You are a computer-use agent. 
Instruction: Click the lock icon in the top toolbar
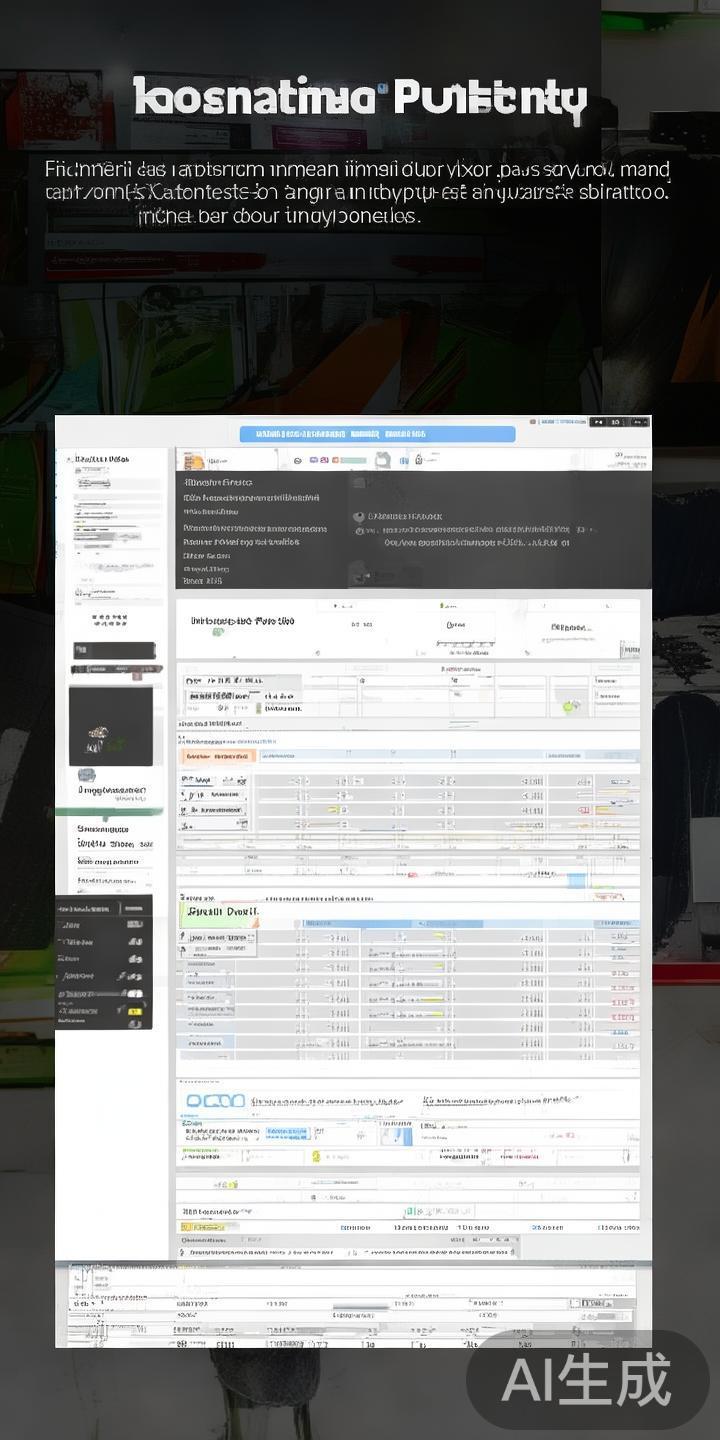click(418, 460)
